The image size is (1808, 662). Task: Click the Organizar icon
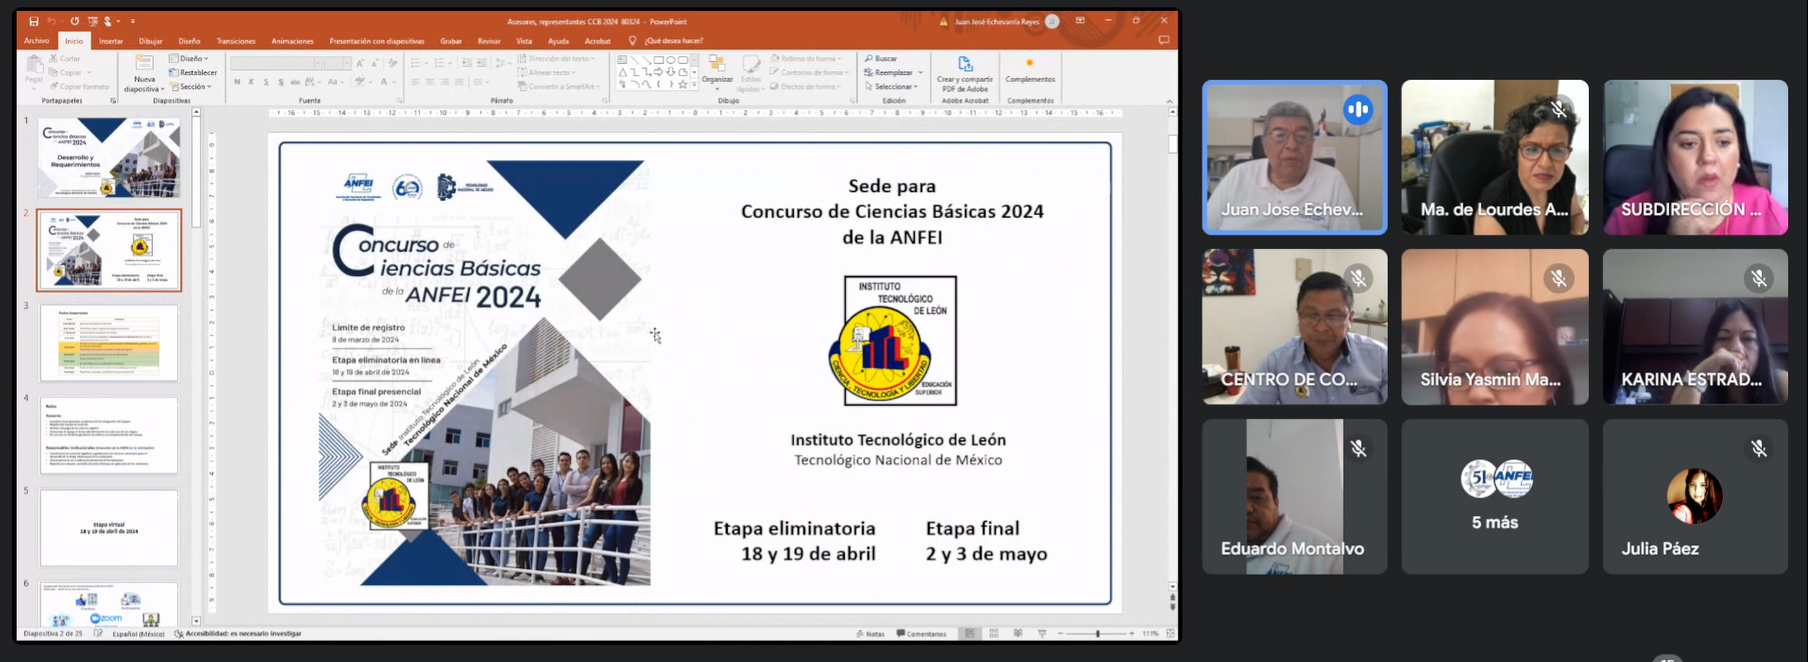pyautogui.click(x=717, y=64)
